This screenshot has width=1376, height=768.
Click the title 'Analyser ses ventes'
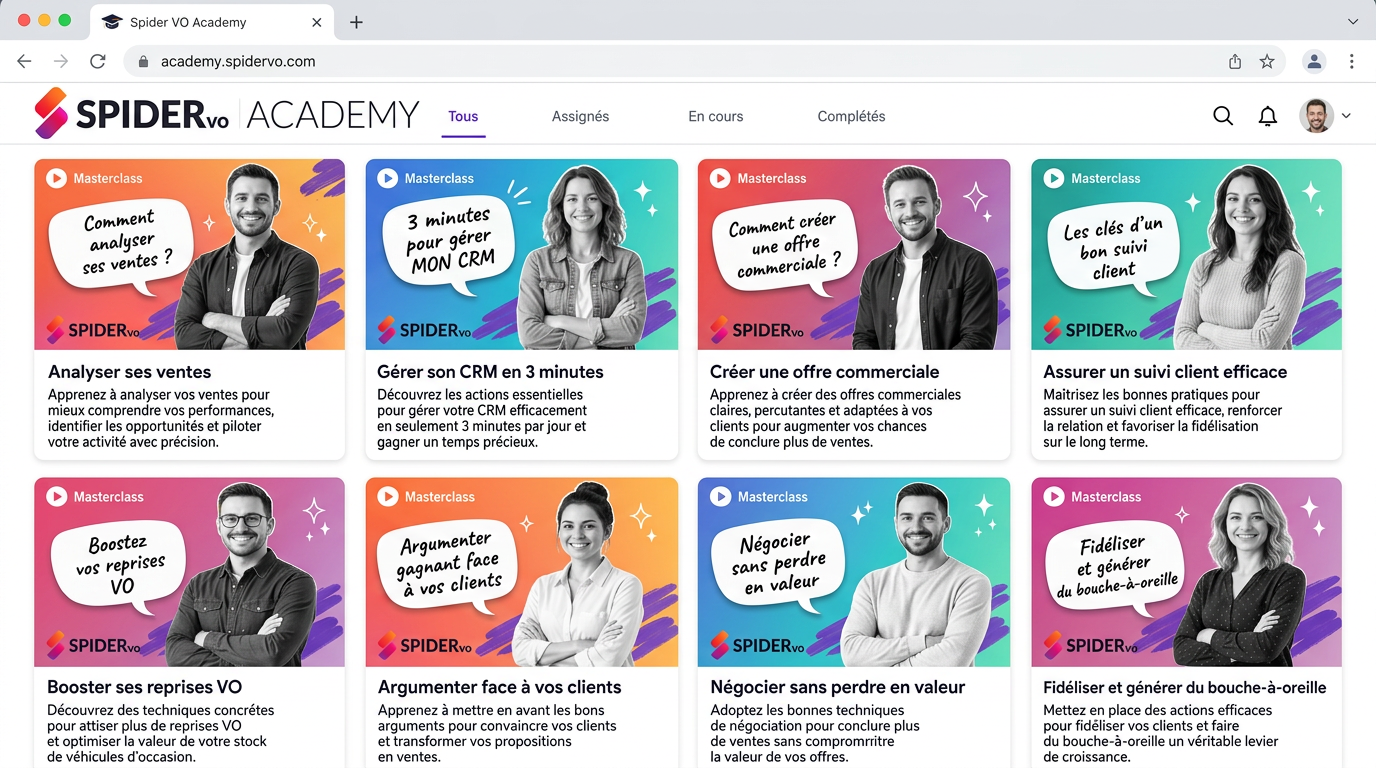(x=130, y=372)
